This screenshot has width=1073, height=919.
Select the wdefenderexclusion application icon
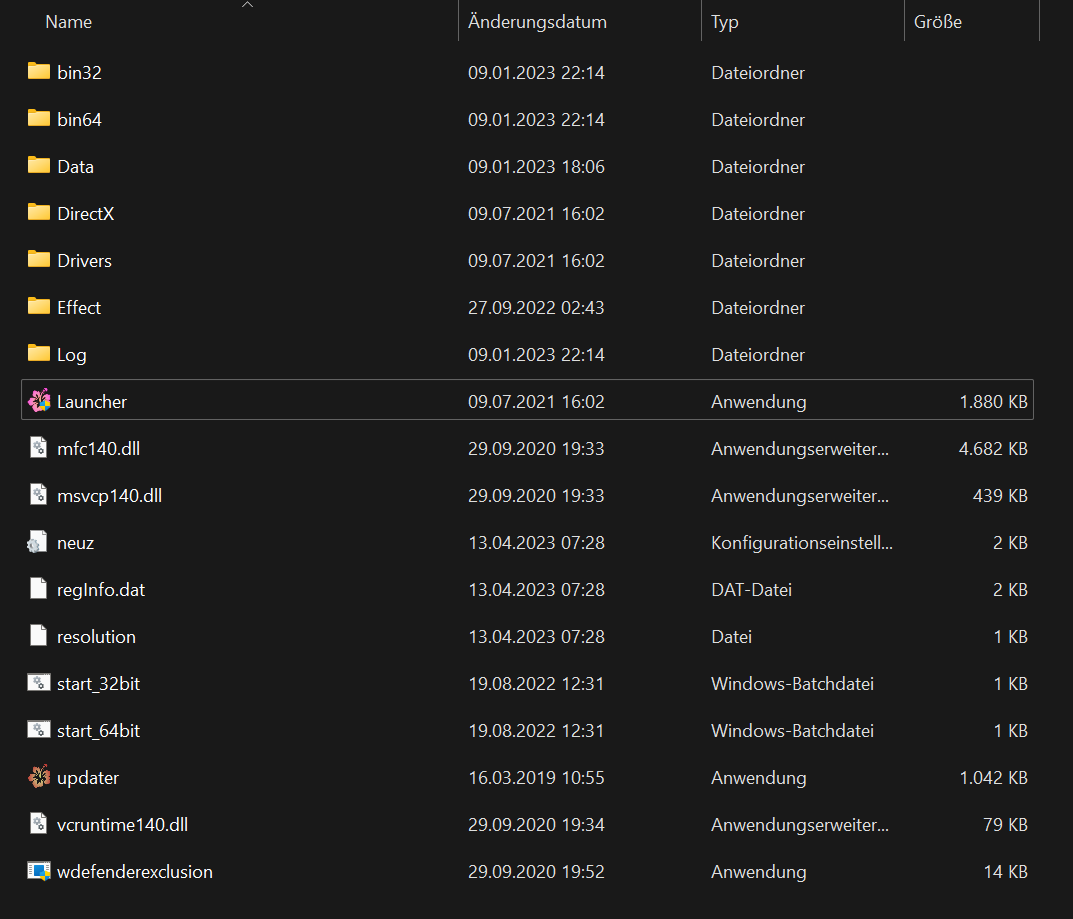39,871
